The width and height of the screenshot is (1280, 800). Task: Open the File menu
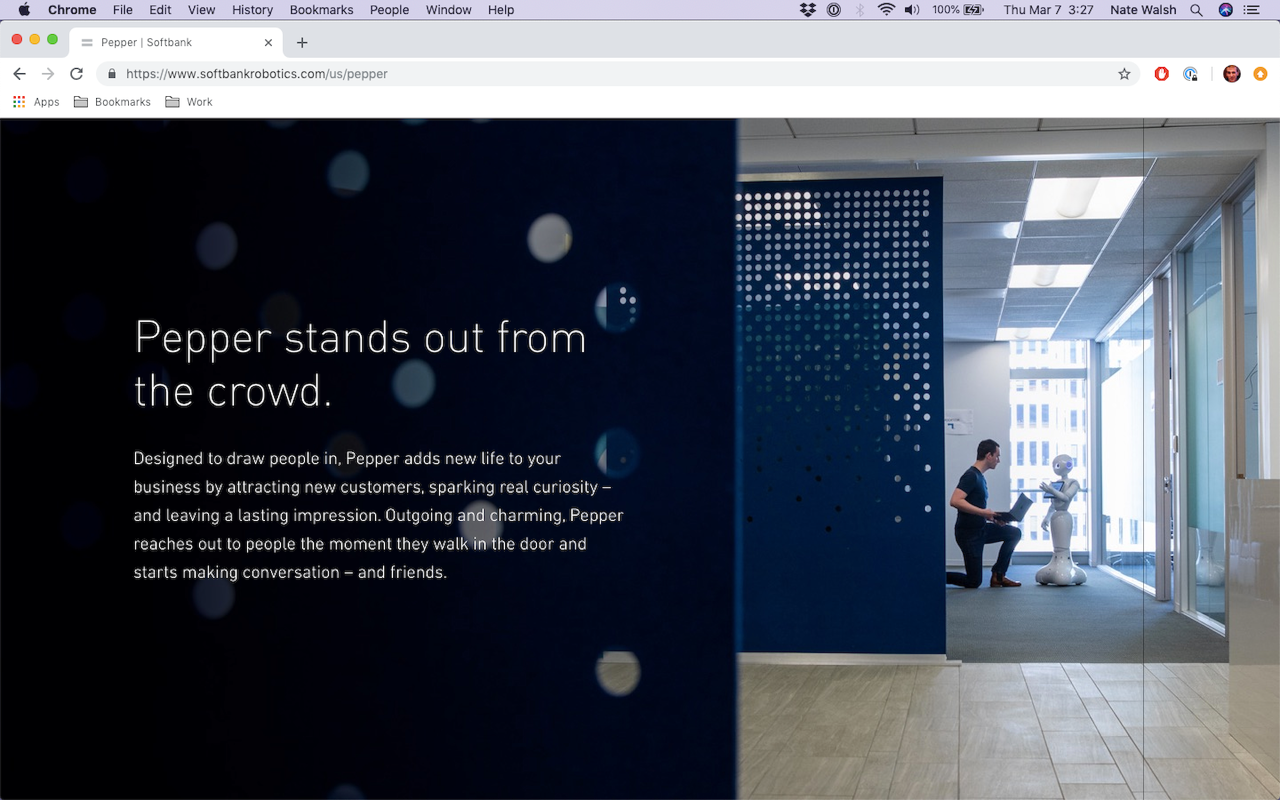(123, 10)
